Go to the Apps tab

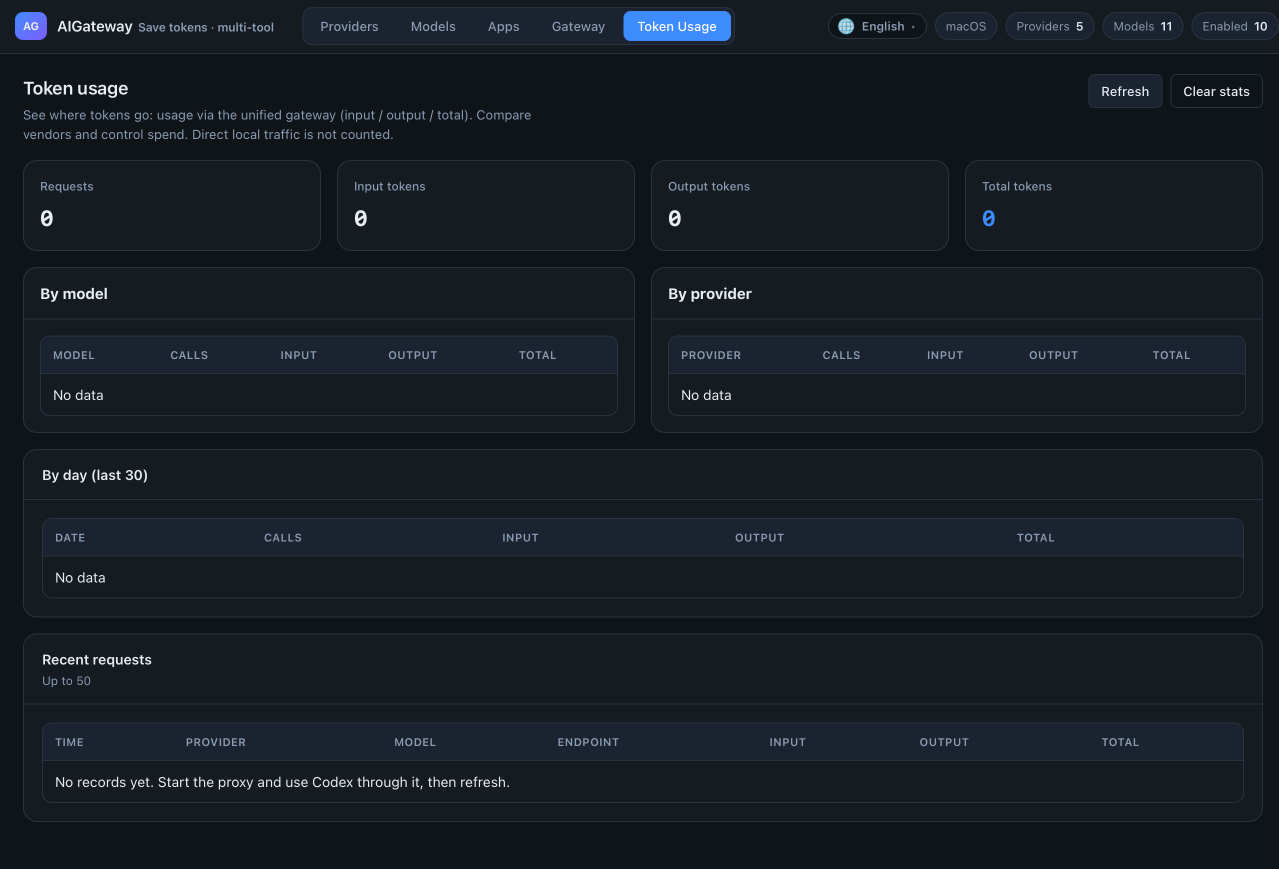pos(503,26)
